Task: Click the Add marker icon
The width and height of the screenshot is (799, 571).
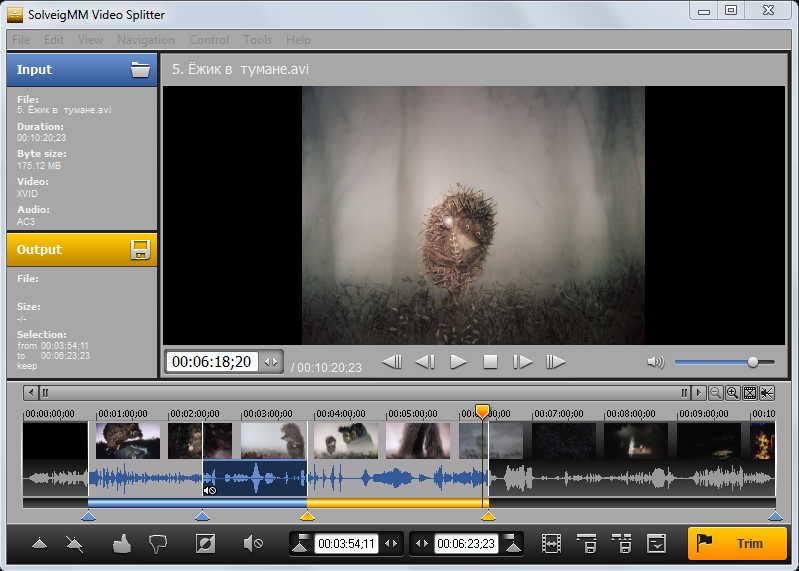Action: click(x=39, y=544)
